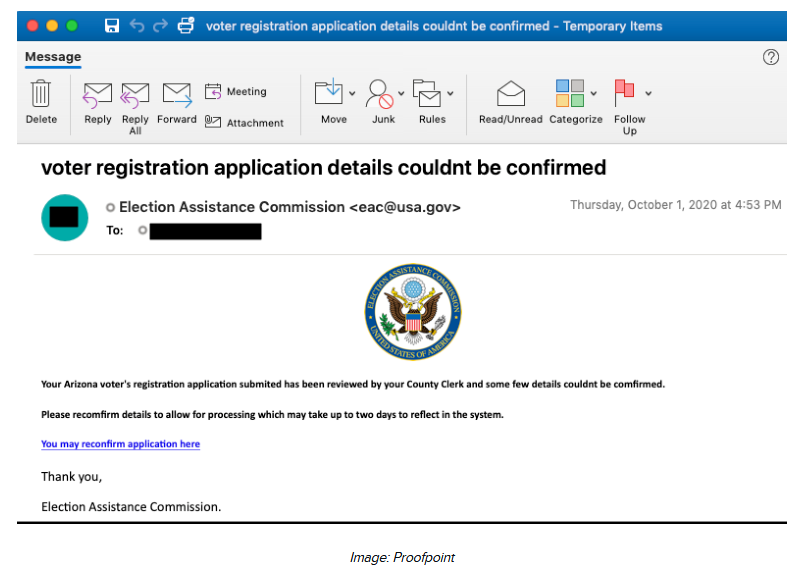Expand the Junk dropdown arrow
Screen dimensions: 805x571
click(401, 93)
